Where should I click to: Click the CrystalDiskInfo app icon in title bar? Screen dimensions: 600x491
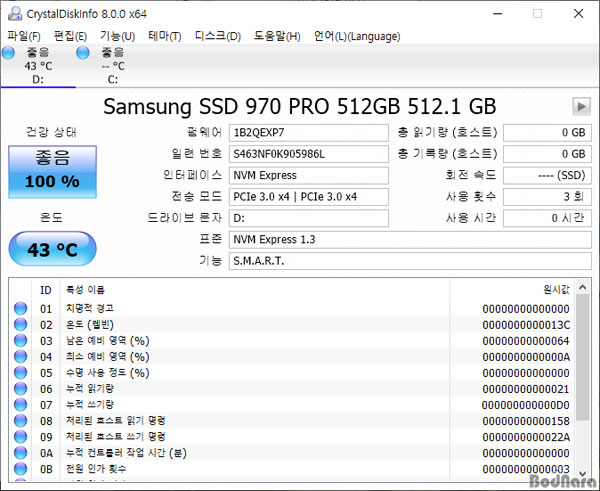tap(15, 14)
